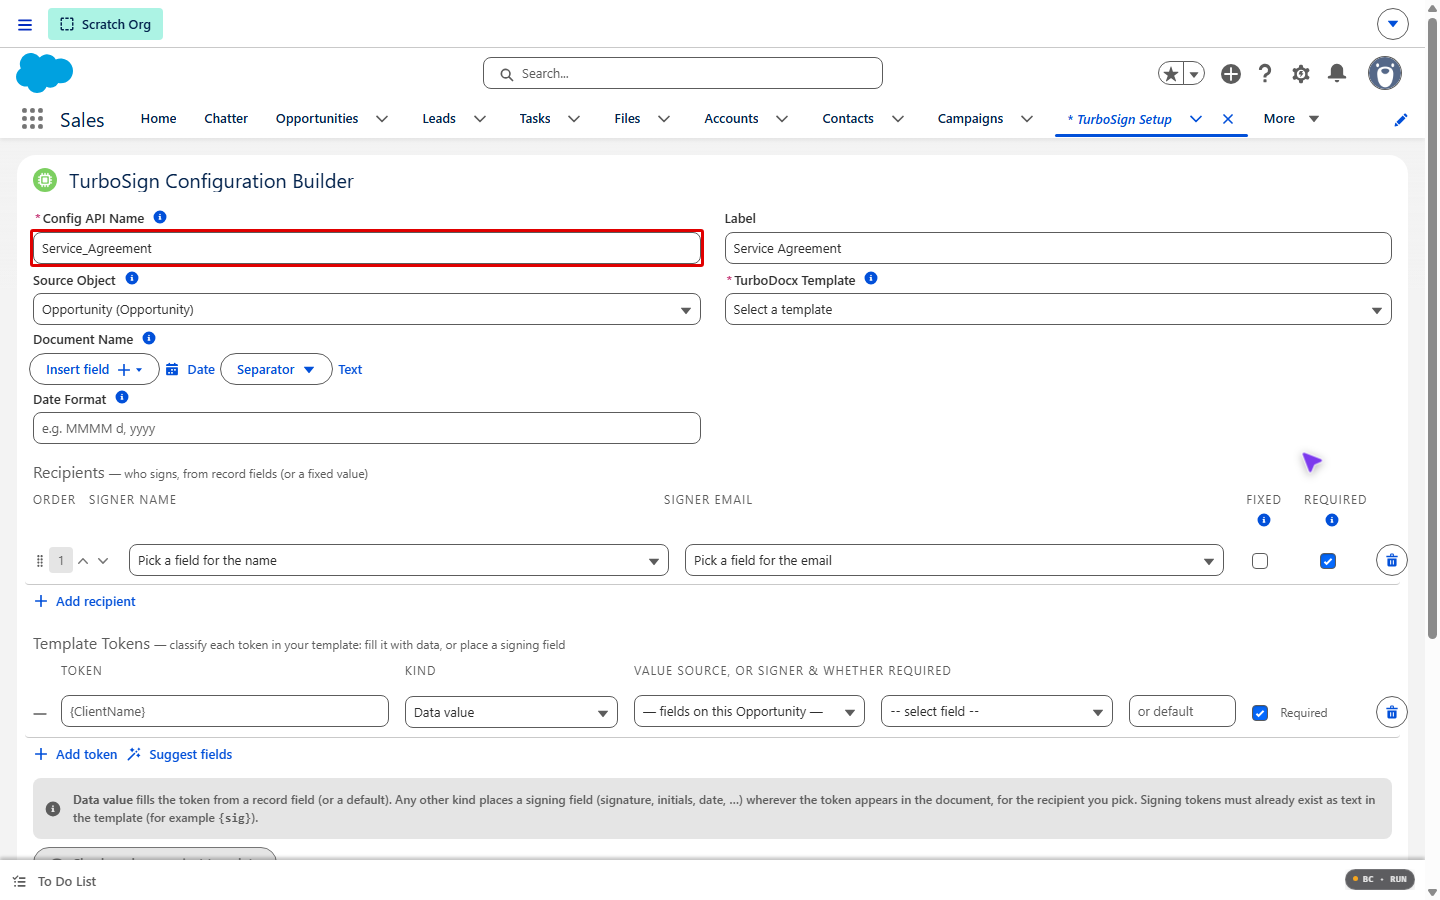Focus the Date Format input

point(367,428)
